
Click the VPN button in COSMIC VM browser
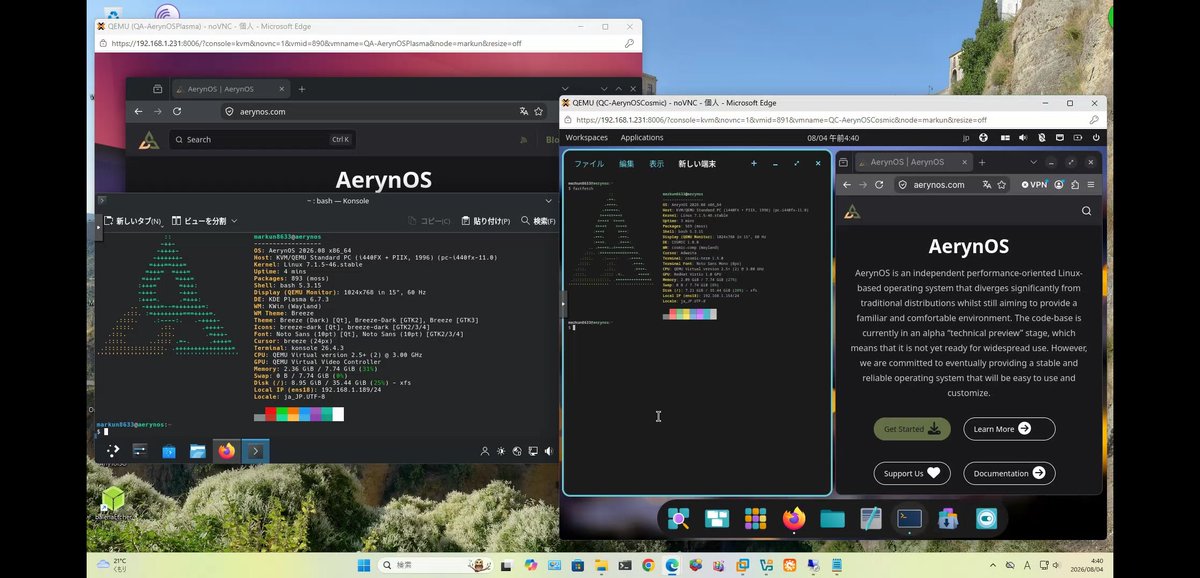point(1034,184)
